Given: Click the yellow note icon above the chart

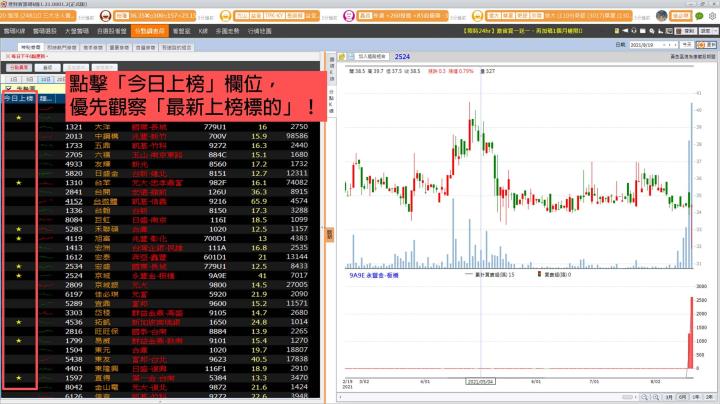Looking at the screenshot, I should (342, 56).
